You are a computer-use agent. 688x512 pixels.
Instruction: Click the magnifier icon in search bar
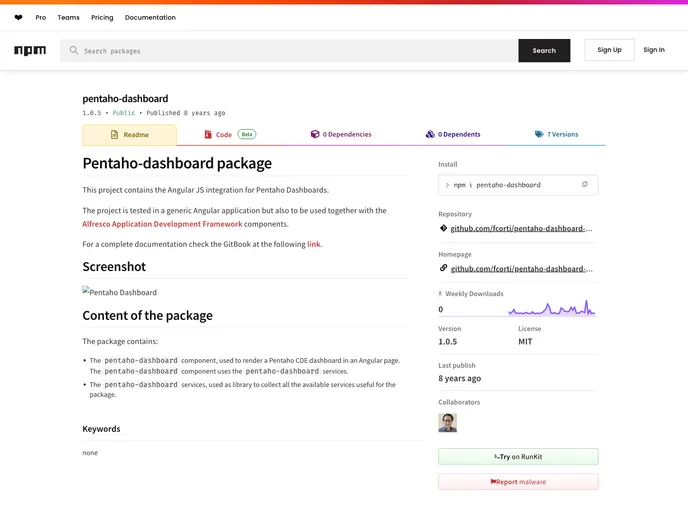pyautogui.click(x=74, y=50)
